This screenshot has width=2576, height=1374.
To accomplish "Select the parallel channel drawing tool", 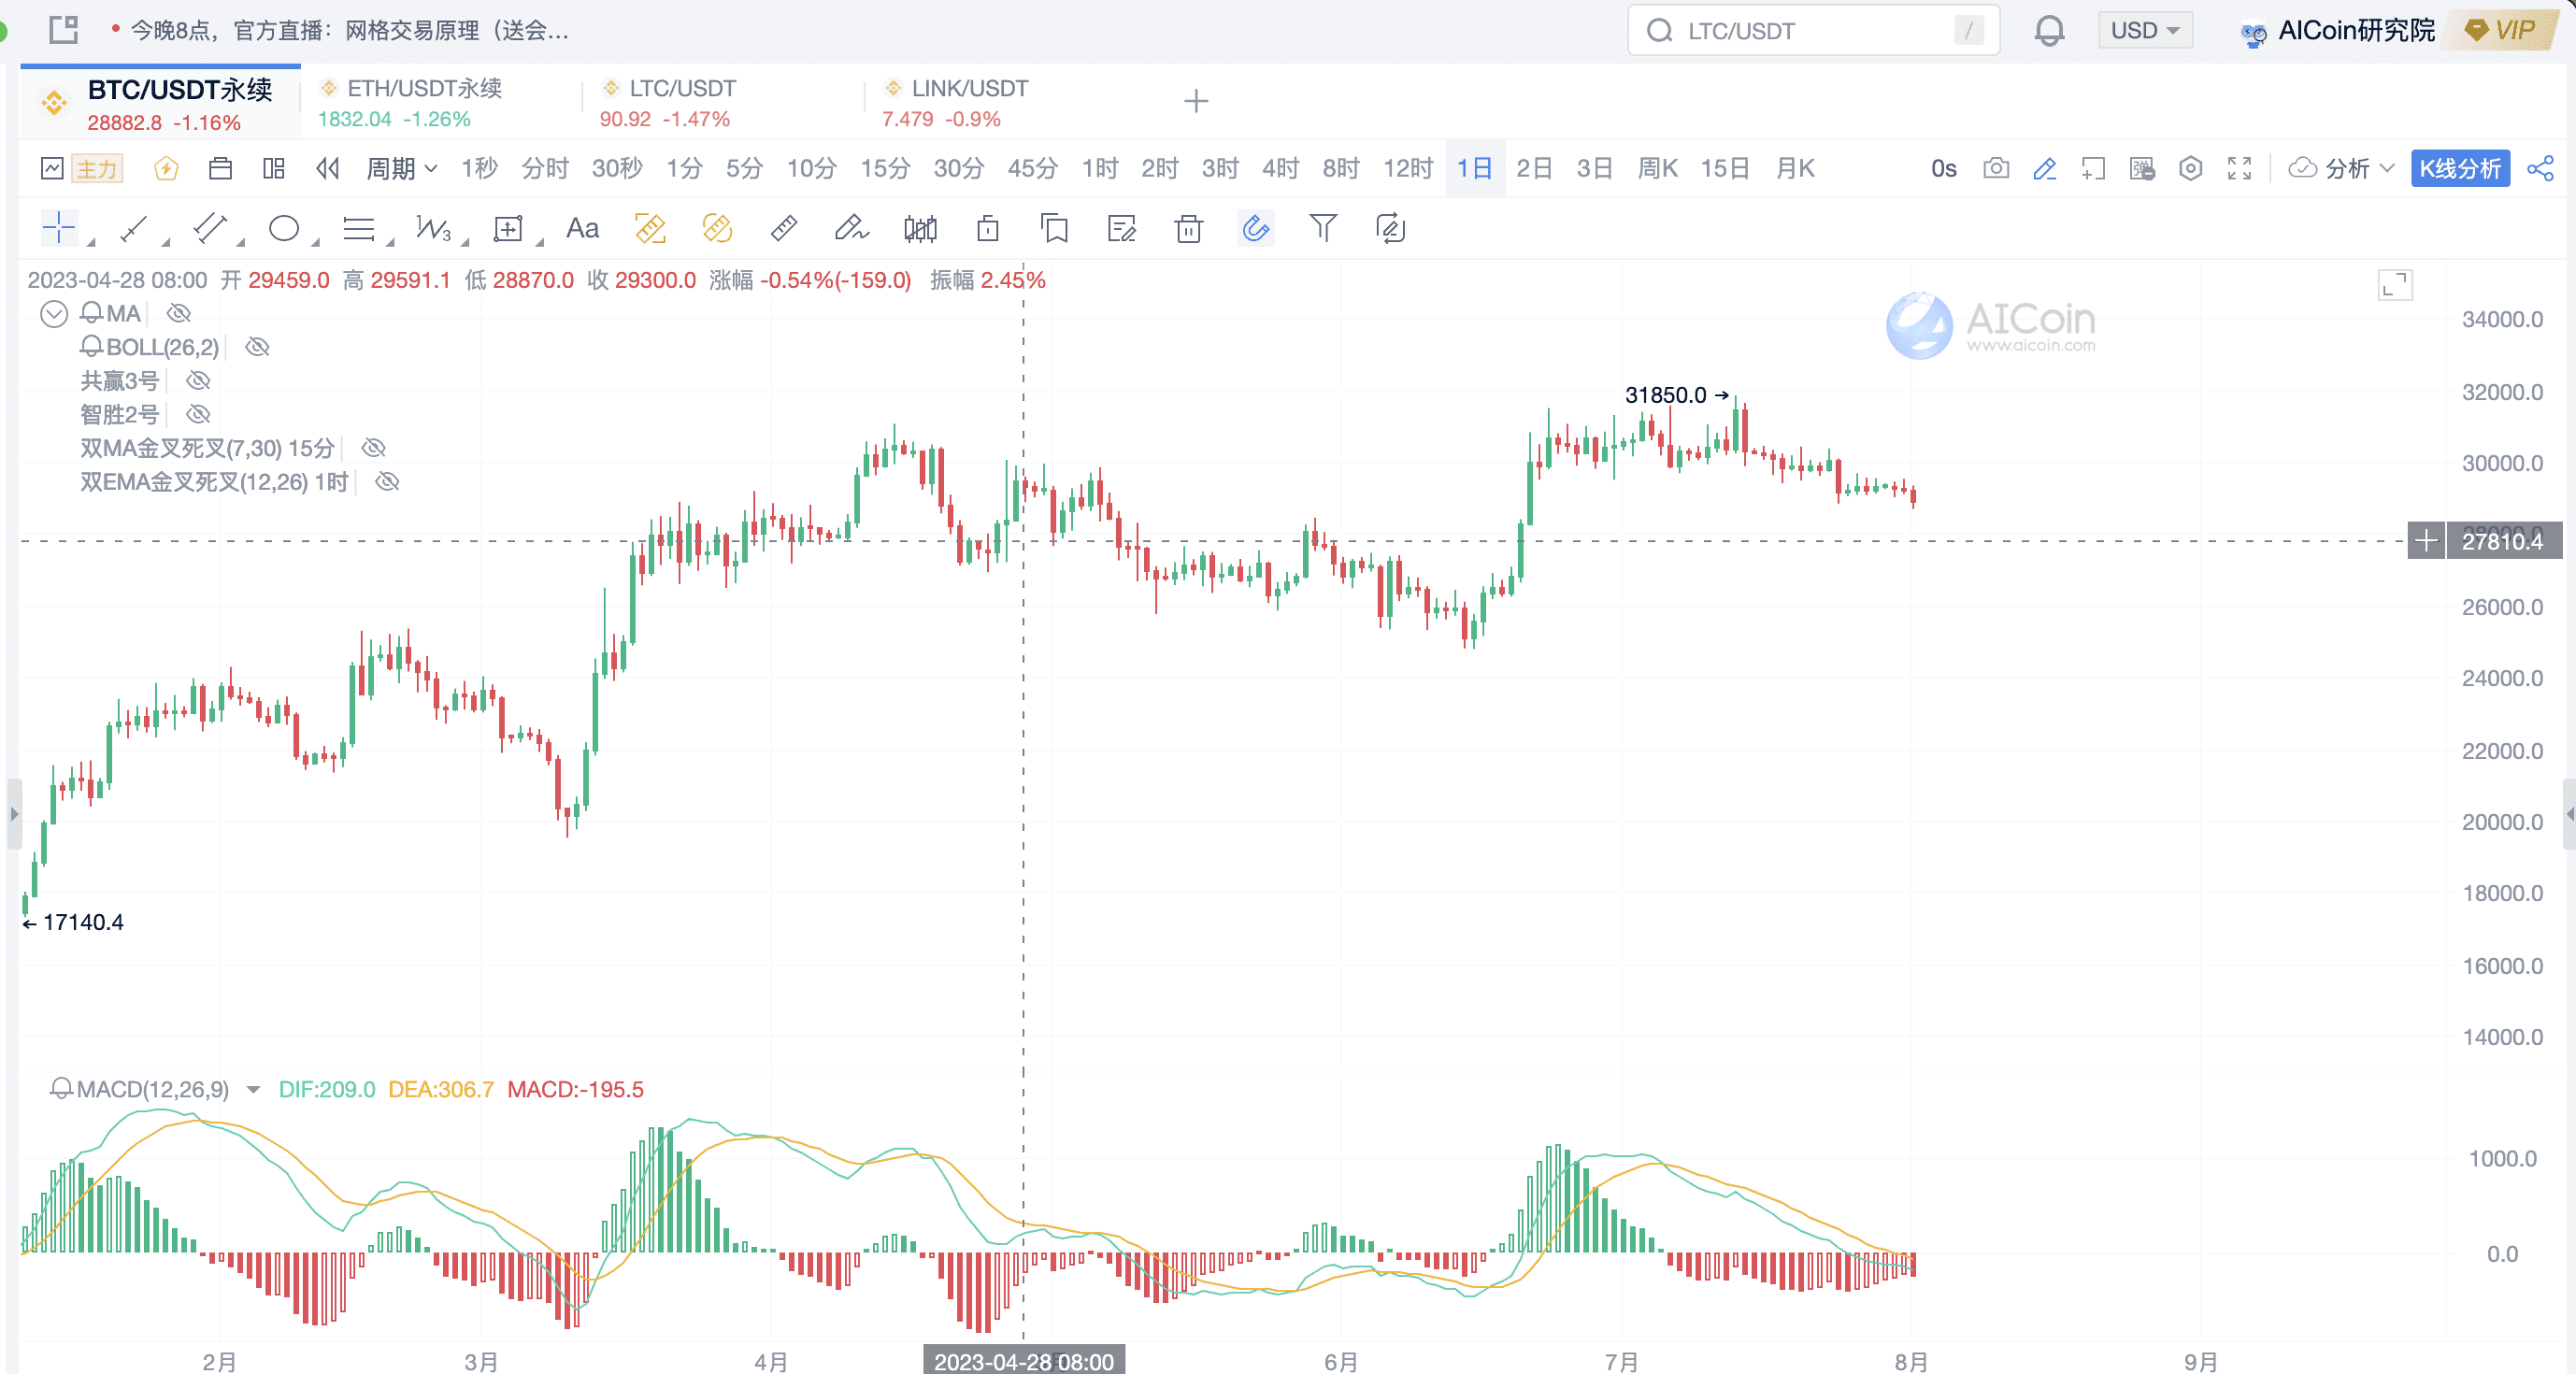I will pyautogui.click(x=210, y=229).
